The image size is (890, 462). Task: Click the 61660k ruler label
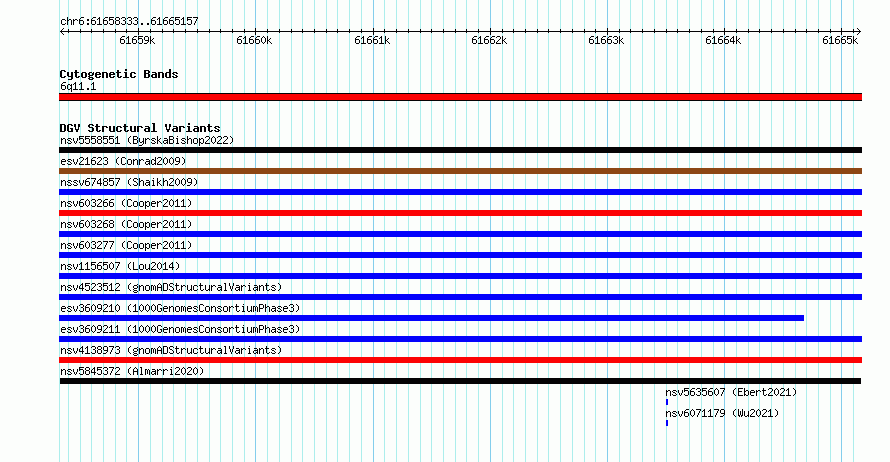coord(254,40)
